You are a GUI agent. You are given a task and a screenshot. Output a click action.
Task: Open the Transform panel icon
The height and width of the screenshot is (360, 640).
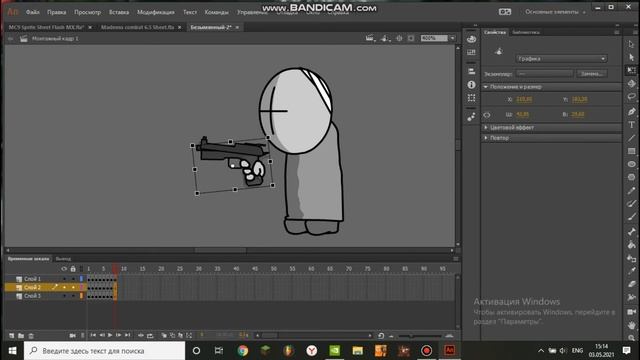point(471,98)
